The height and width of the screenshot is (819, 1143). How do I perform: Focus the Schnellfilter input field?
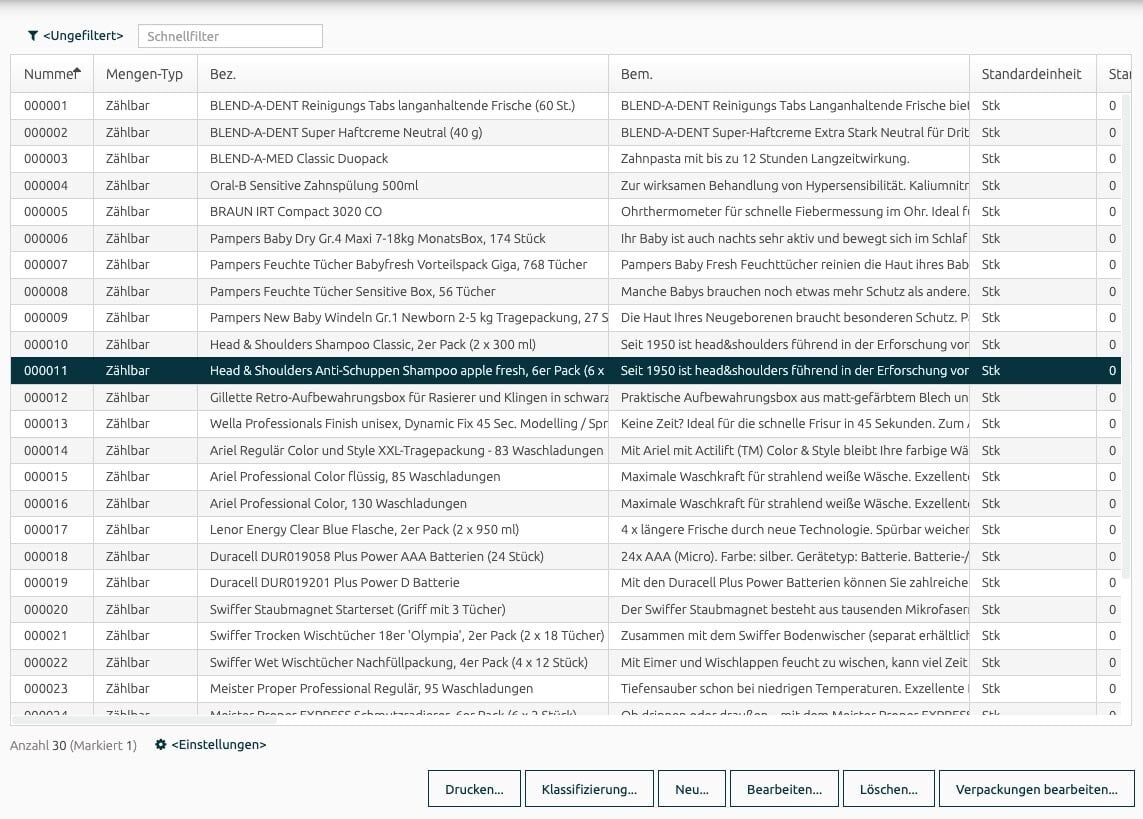coord(230,36)
